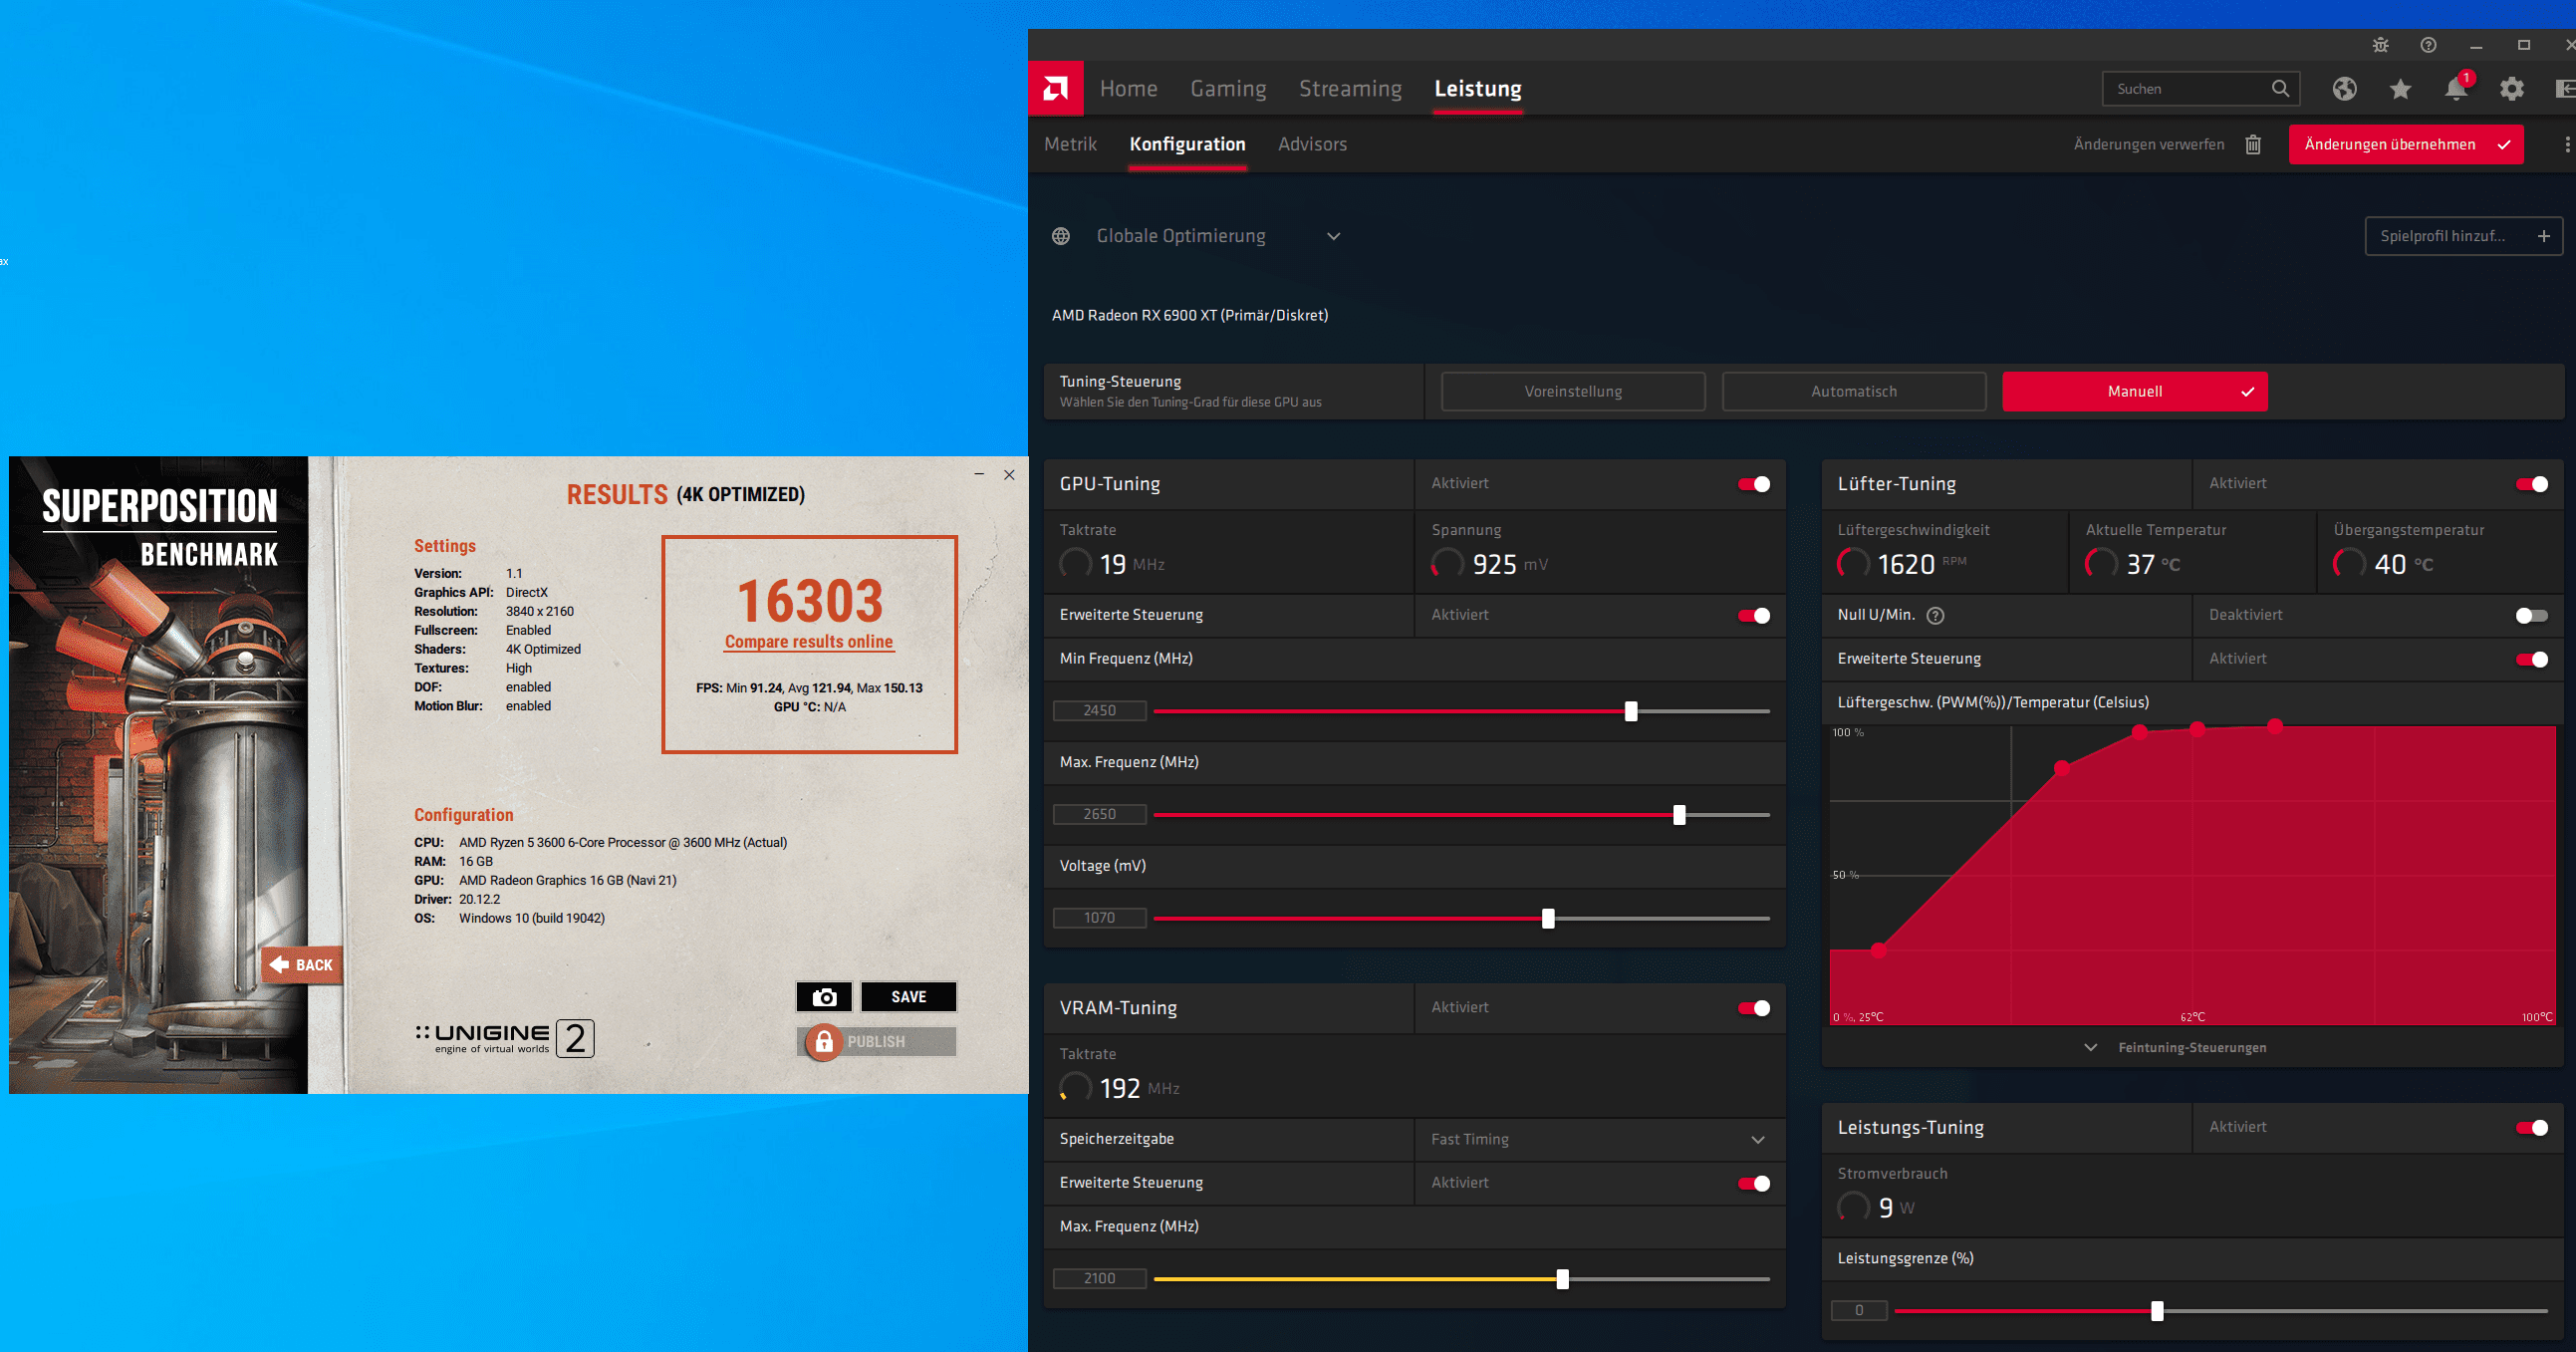
Task: Click the score 16303
Action: coord(810,601)
